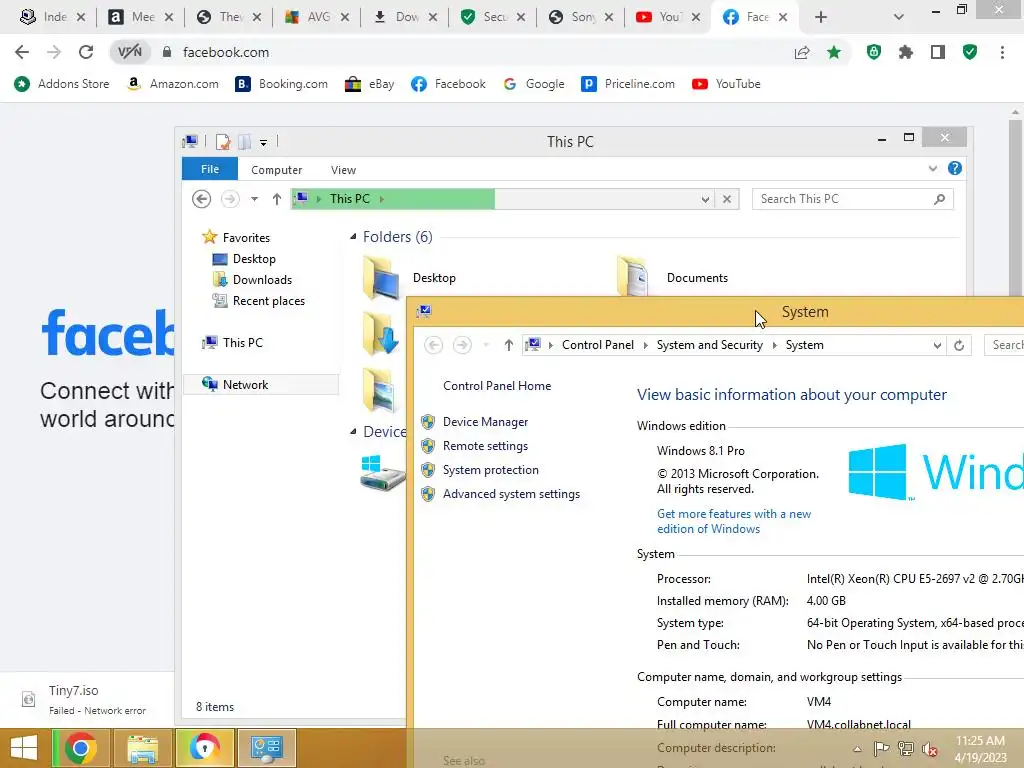The width and height of the screenshot is (1024, 768).
Task: Open recent locations dropdown in This PC
Action: [x=254, y=199]
